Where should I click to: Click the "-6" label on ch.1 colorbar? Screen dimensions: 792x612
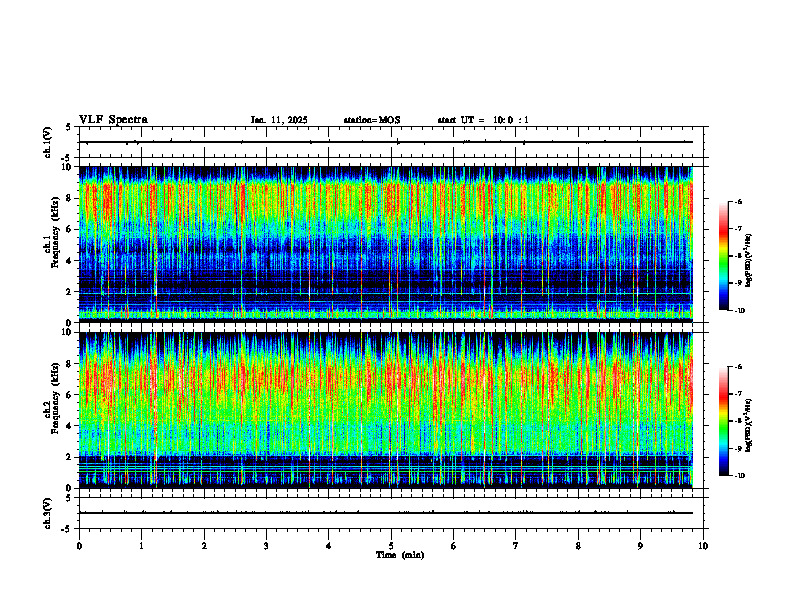(738, 201)
